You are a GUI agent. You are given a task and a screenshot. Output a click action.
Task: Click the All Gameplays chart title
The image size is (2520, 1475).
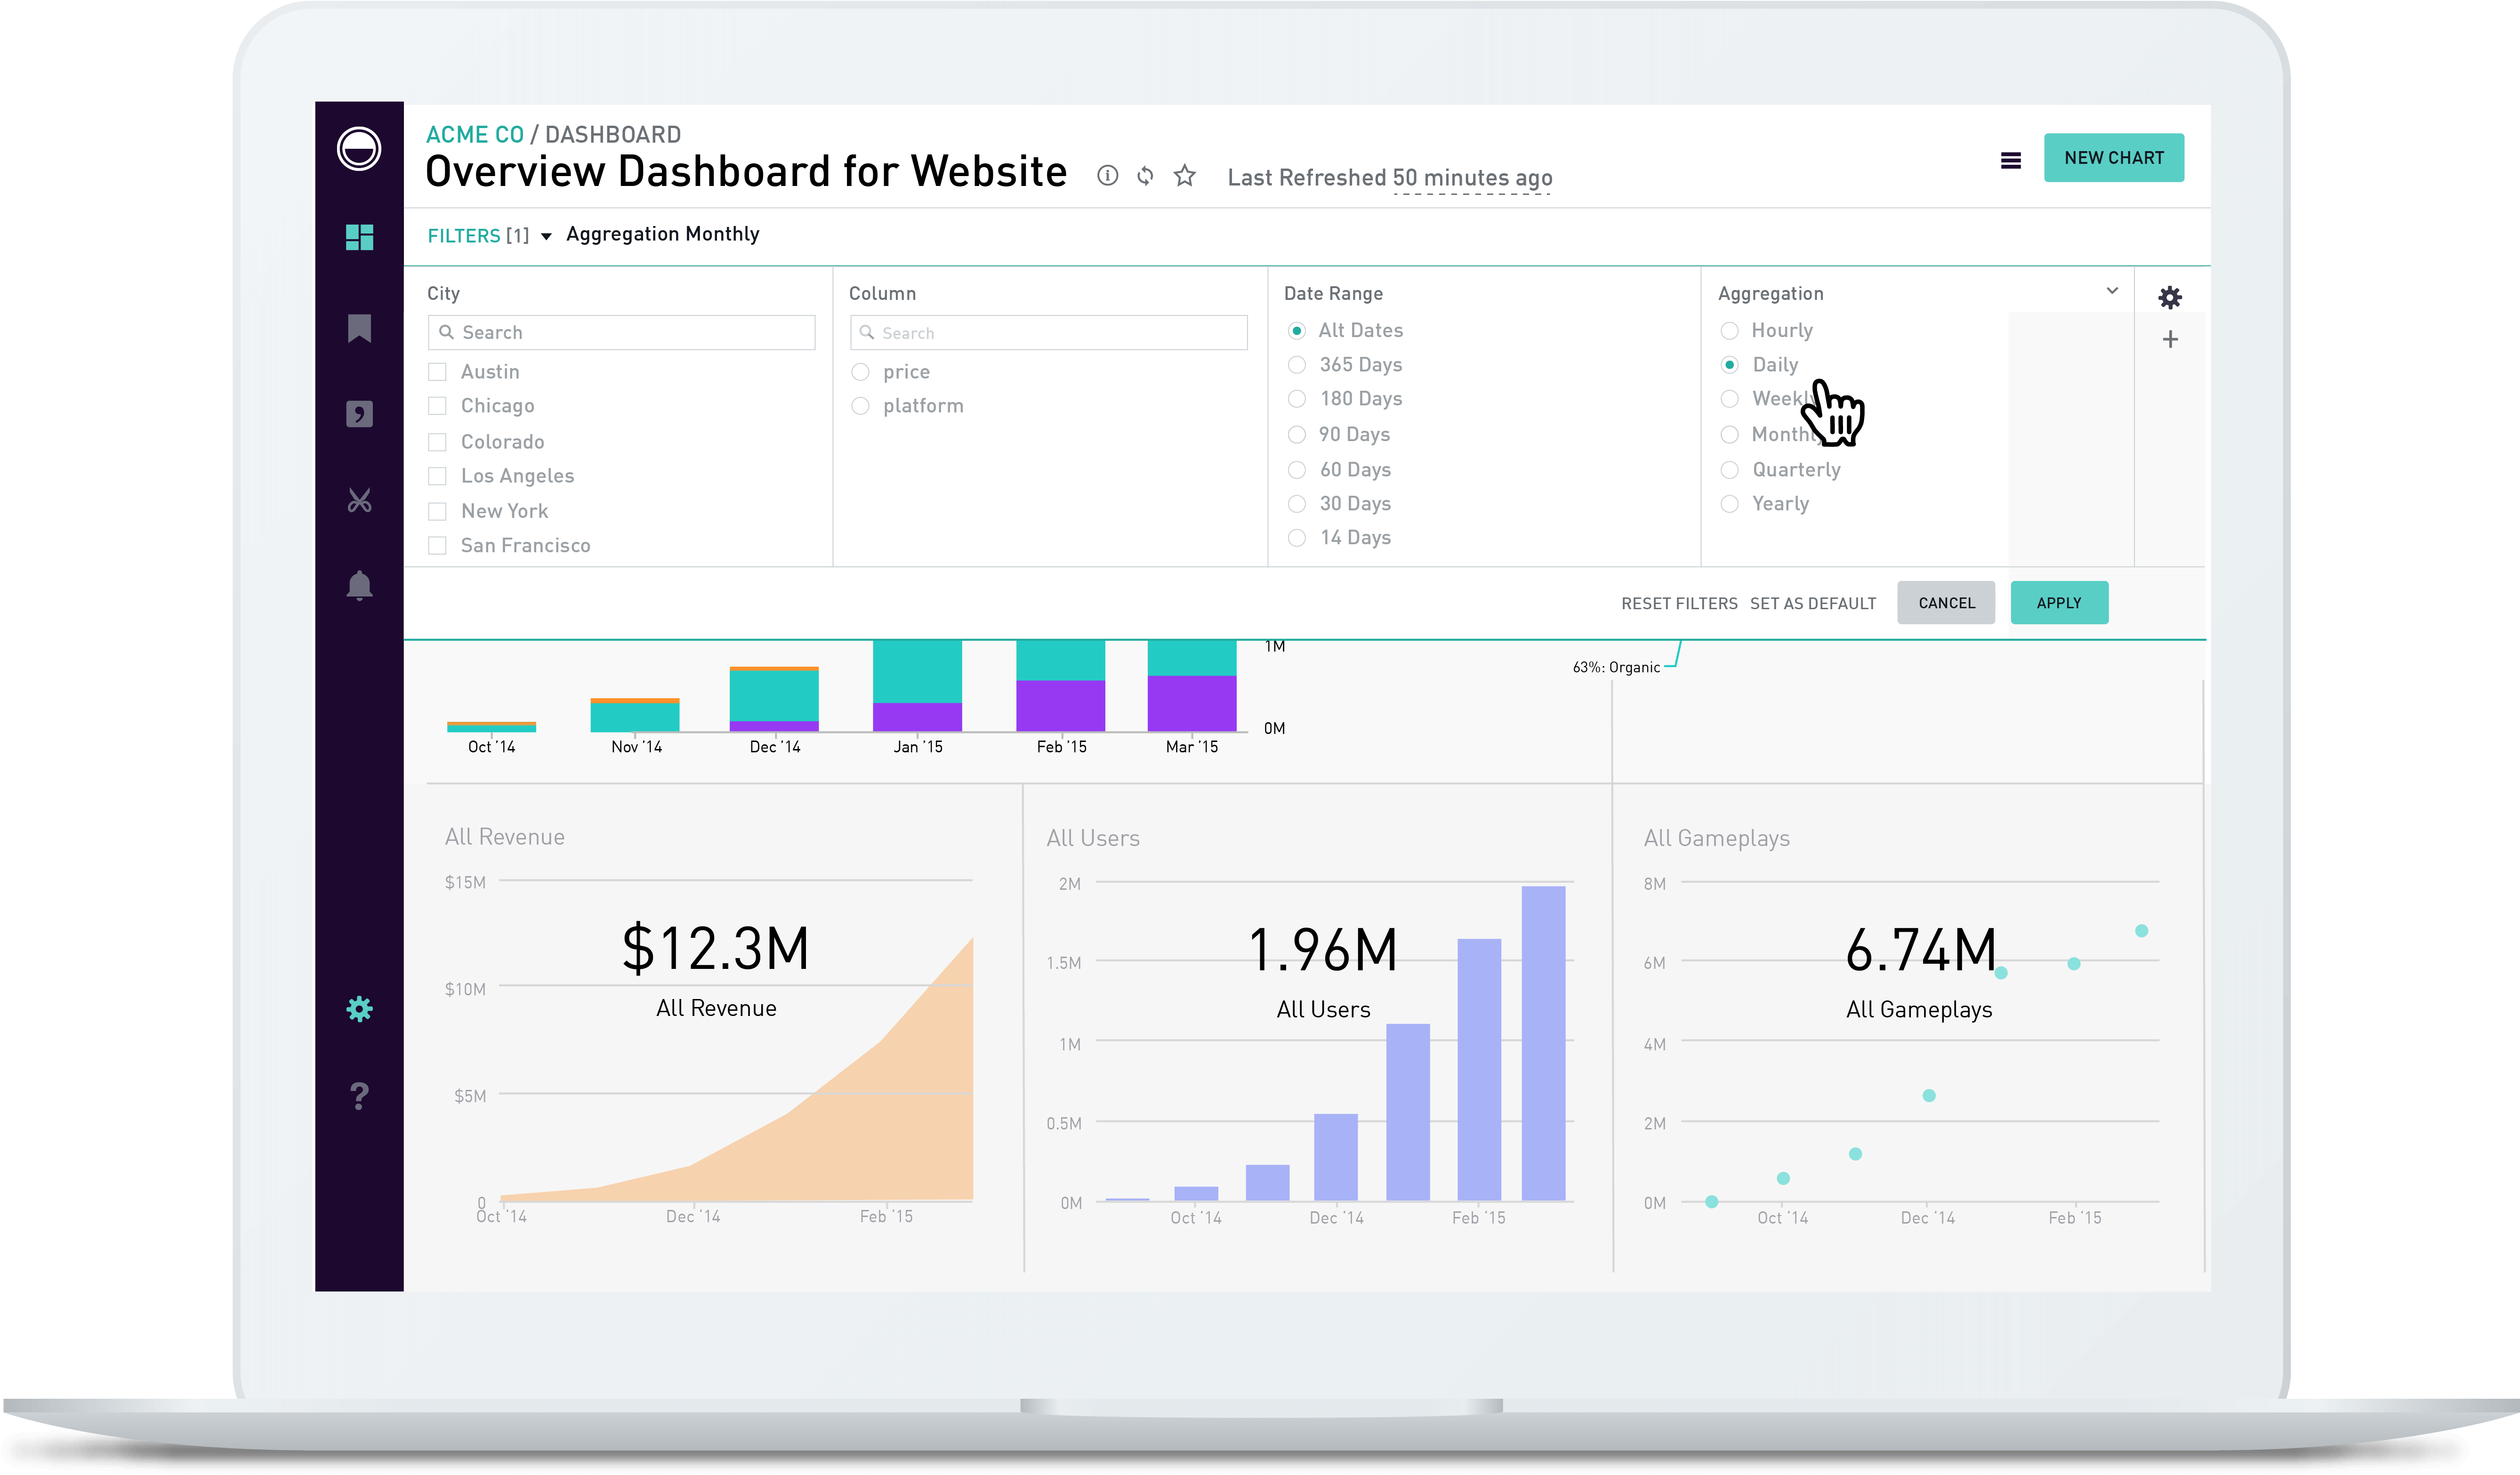pyautogui.click(x=1716, y=838)
